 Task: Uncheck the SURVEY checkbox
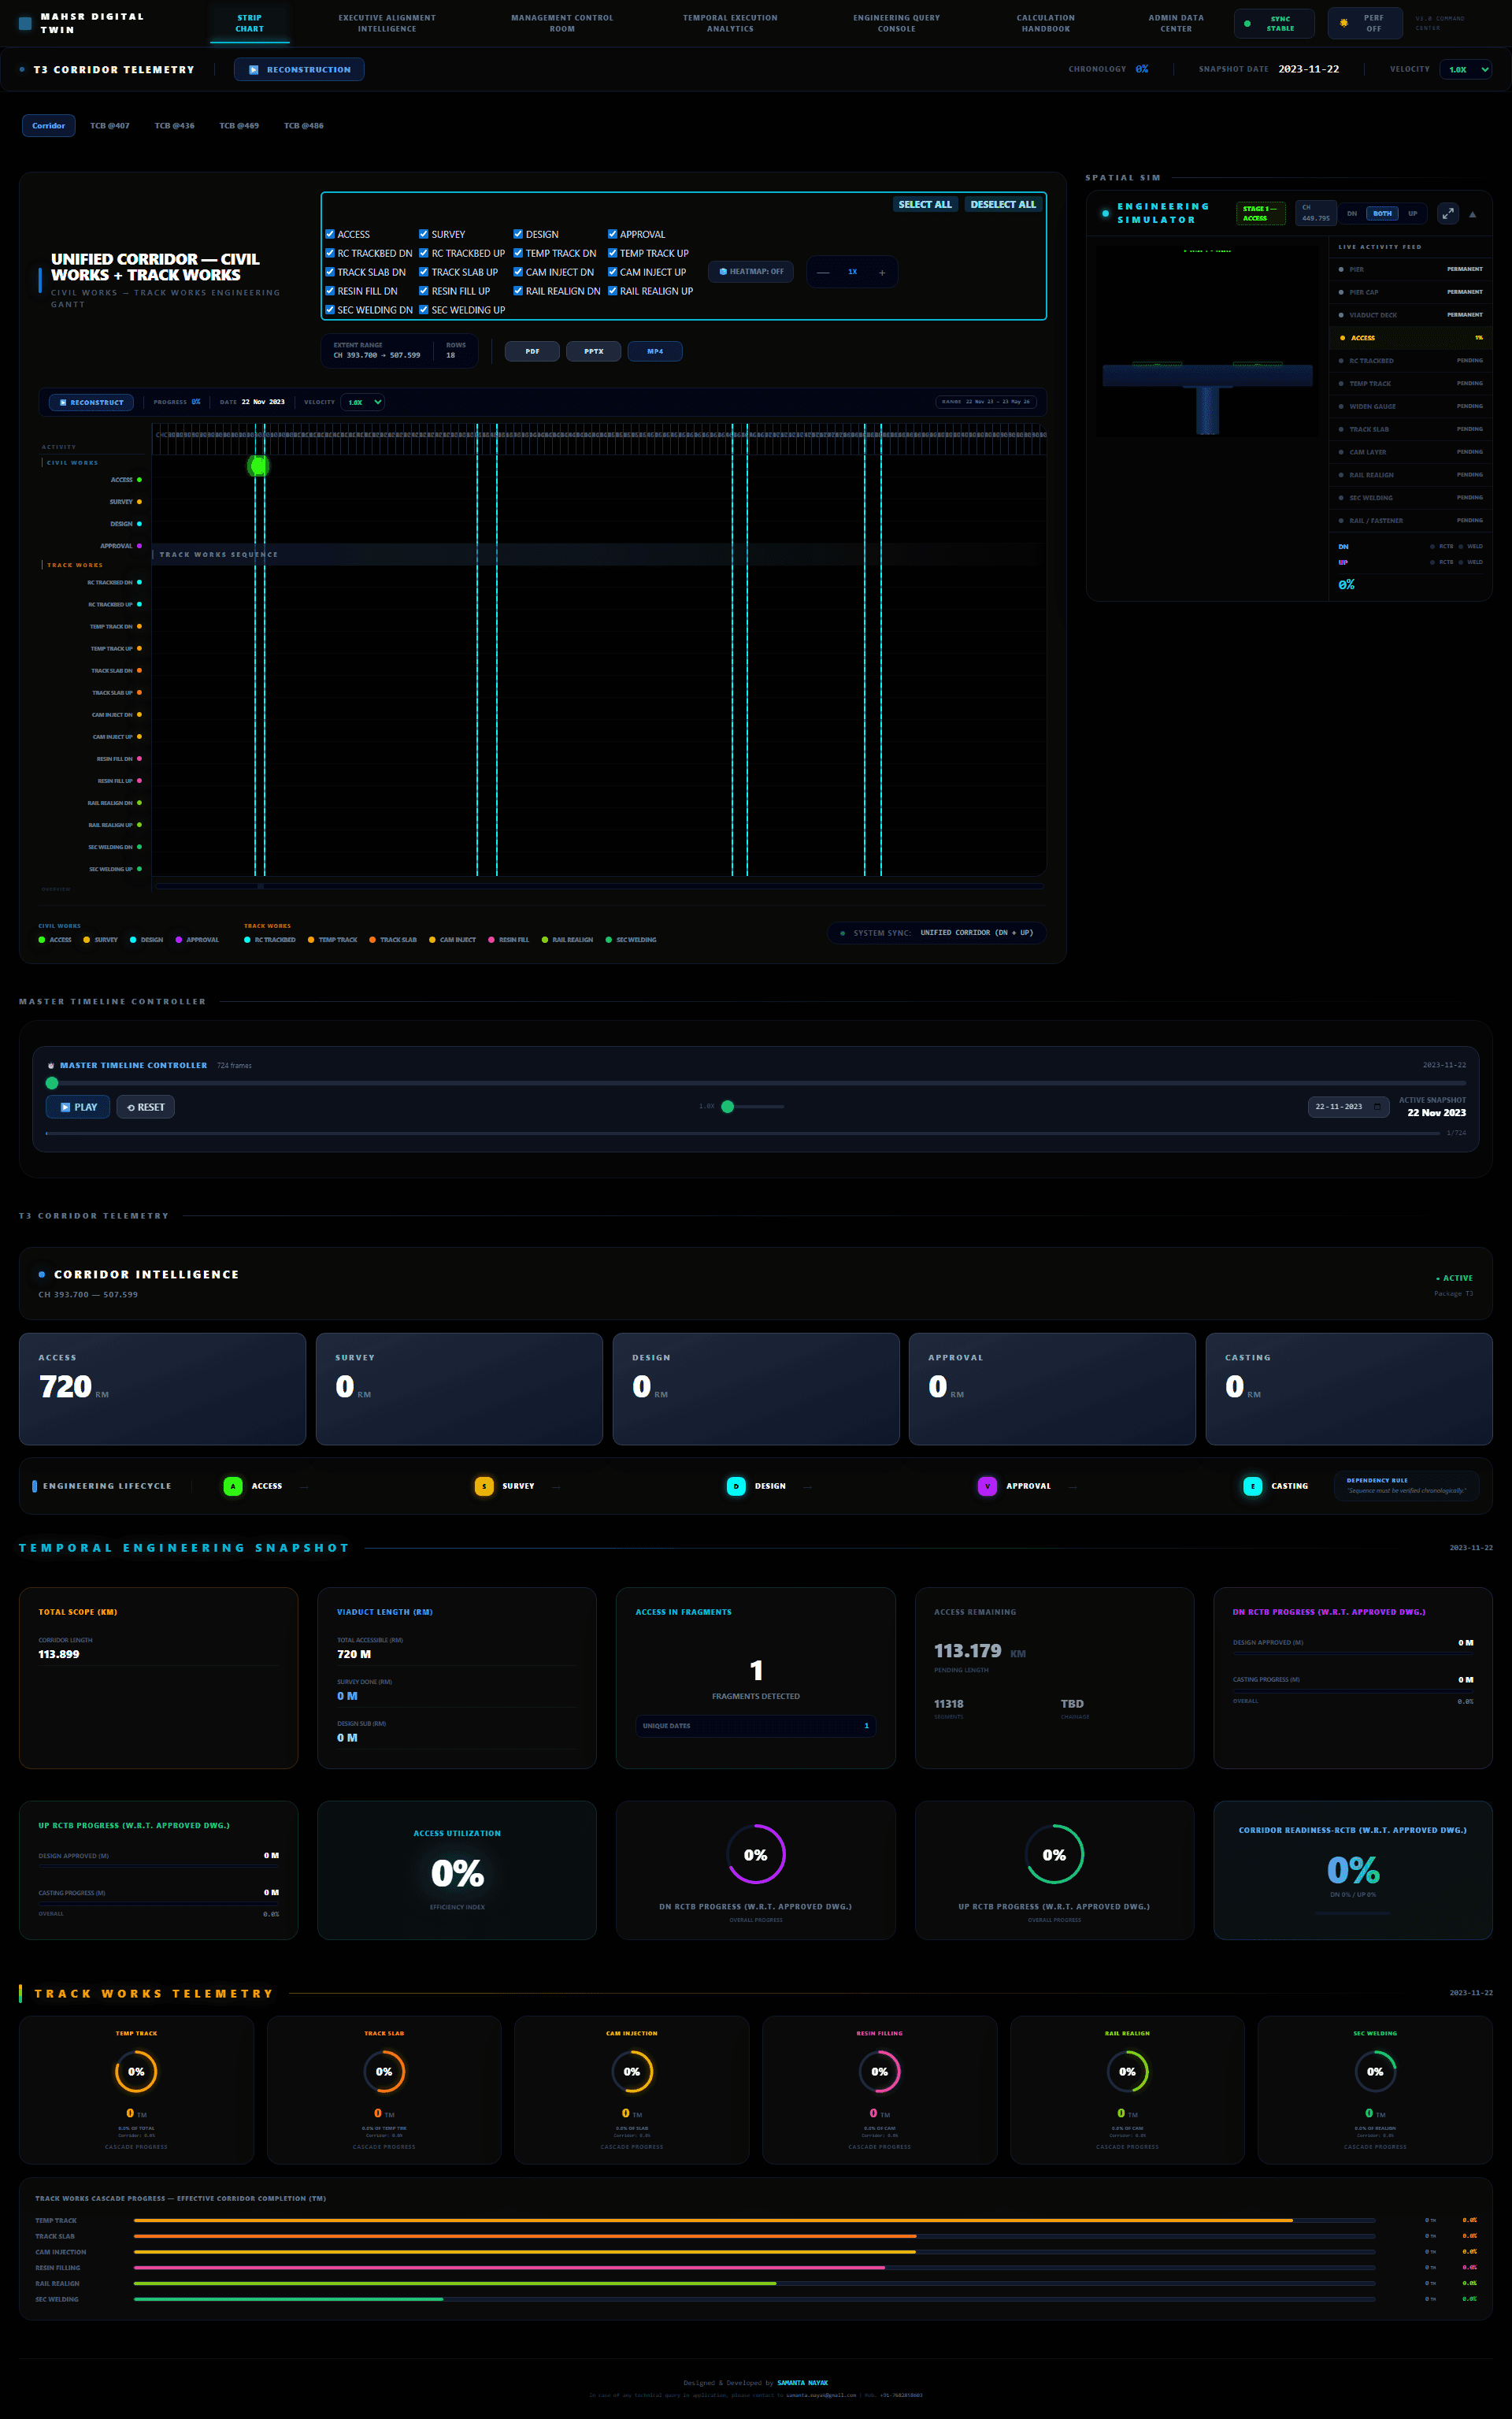pos(424,234)
